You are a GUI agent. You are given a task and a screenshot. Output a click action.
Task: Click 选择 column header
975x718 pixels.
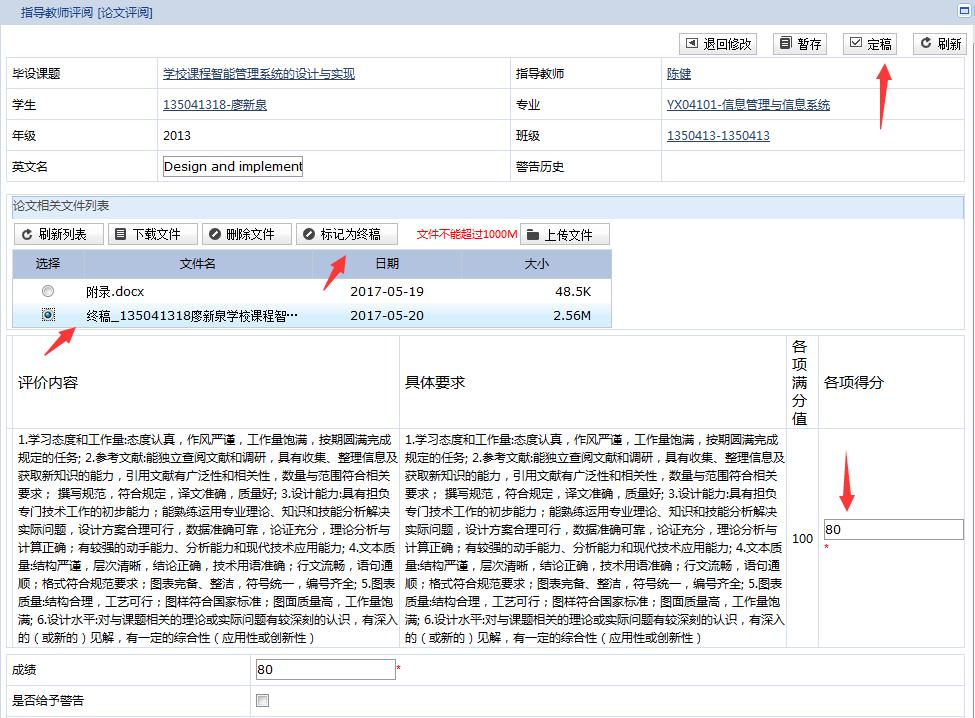click(x=48, y=264)
